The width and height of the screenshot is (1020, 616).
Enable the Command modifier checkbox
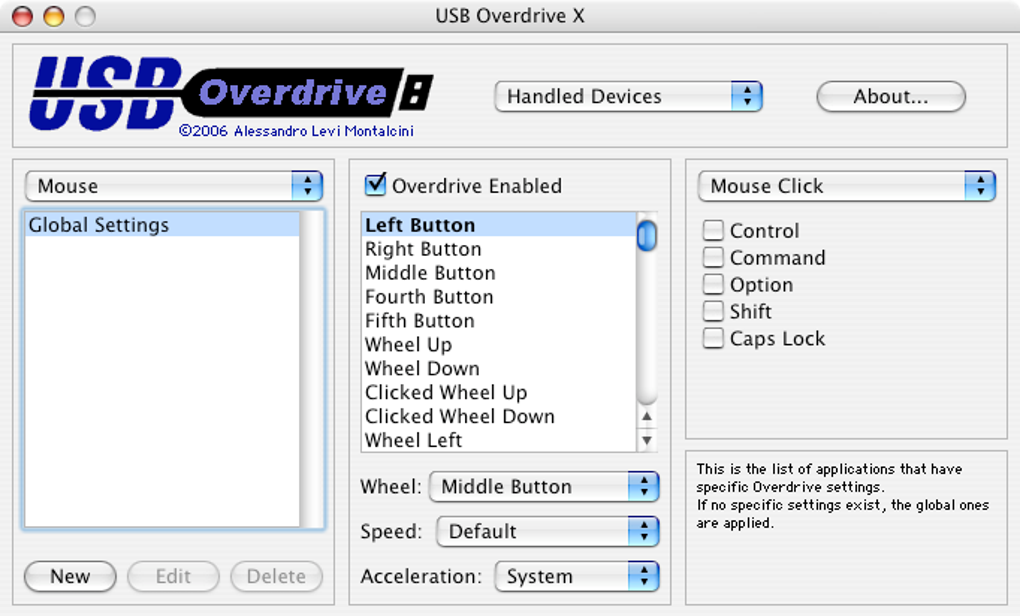tap(713, 257)
